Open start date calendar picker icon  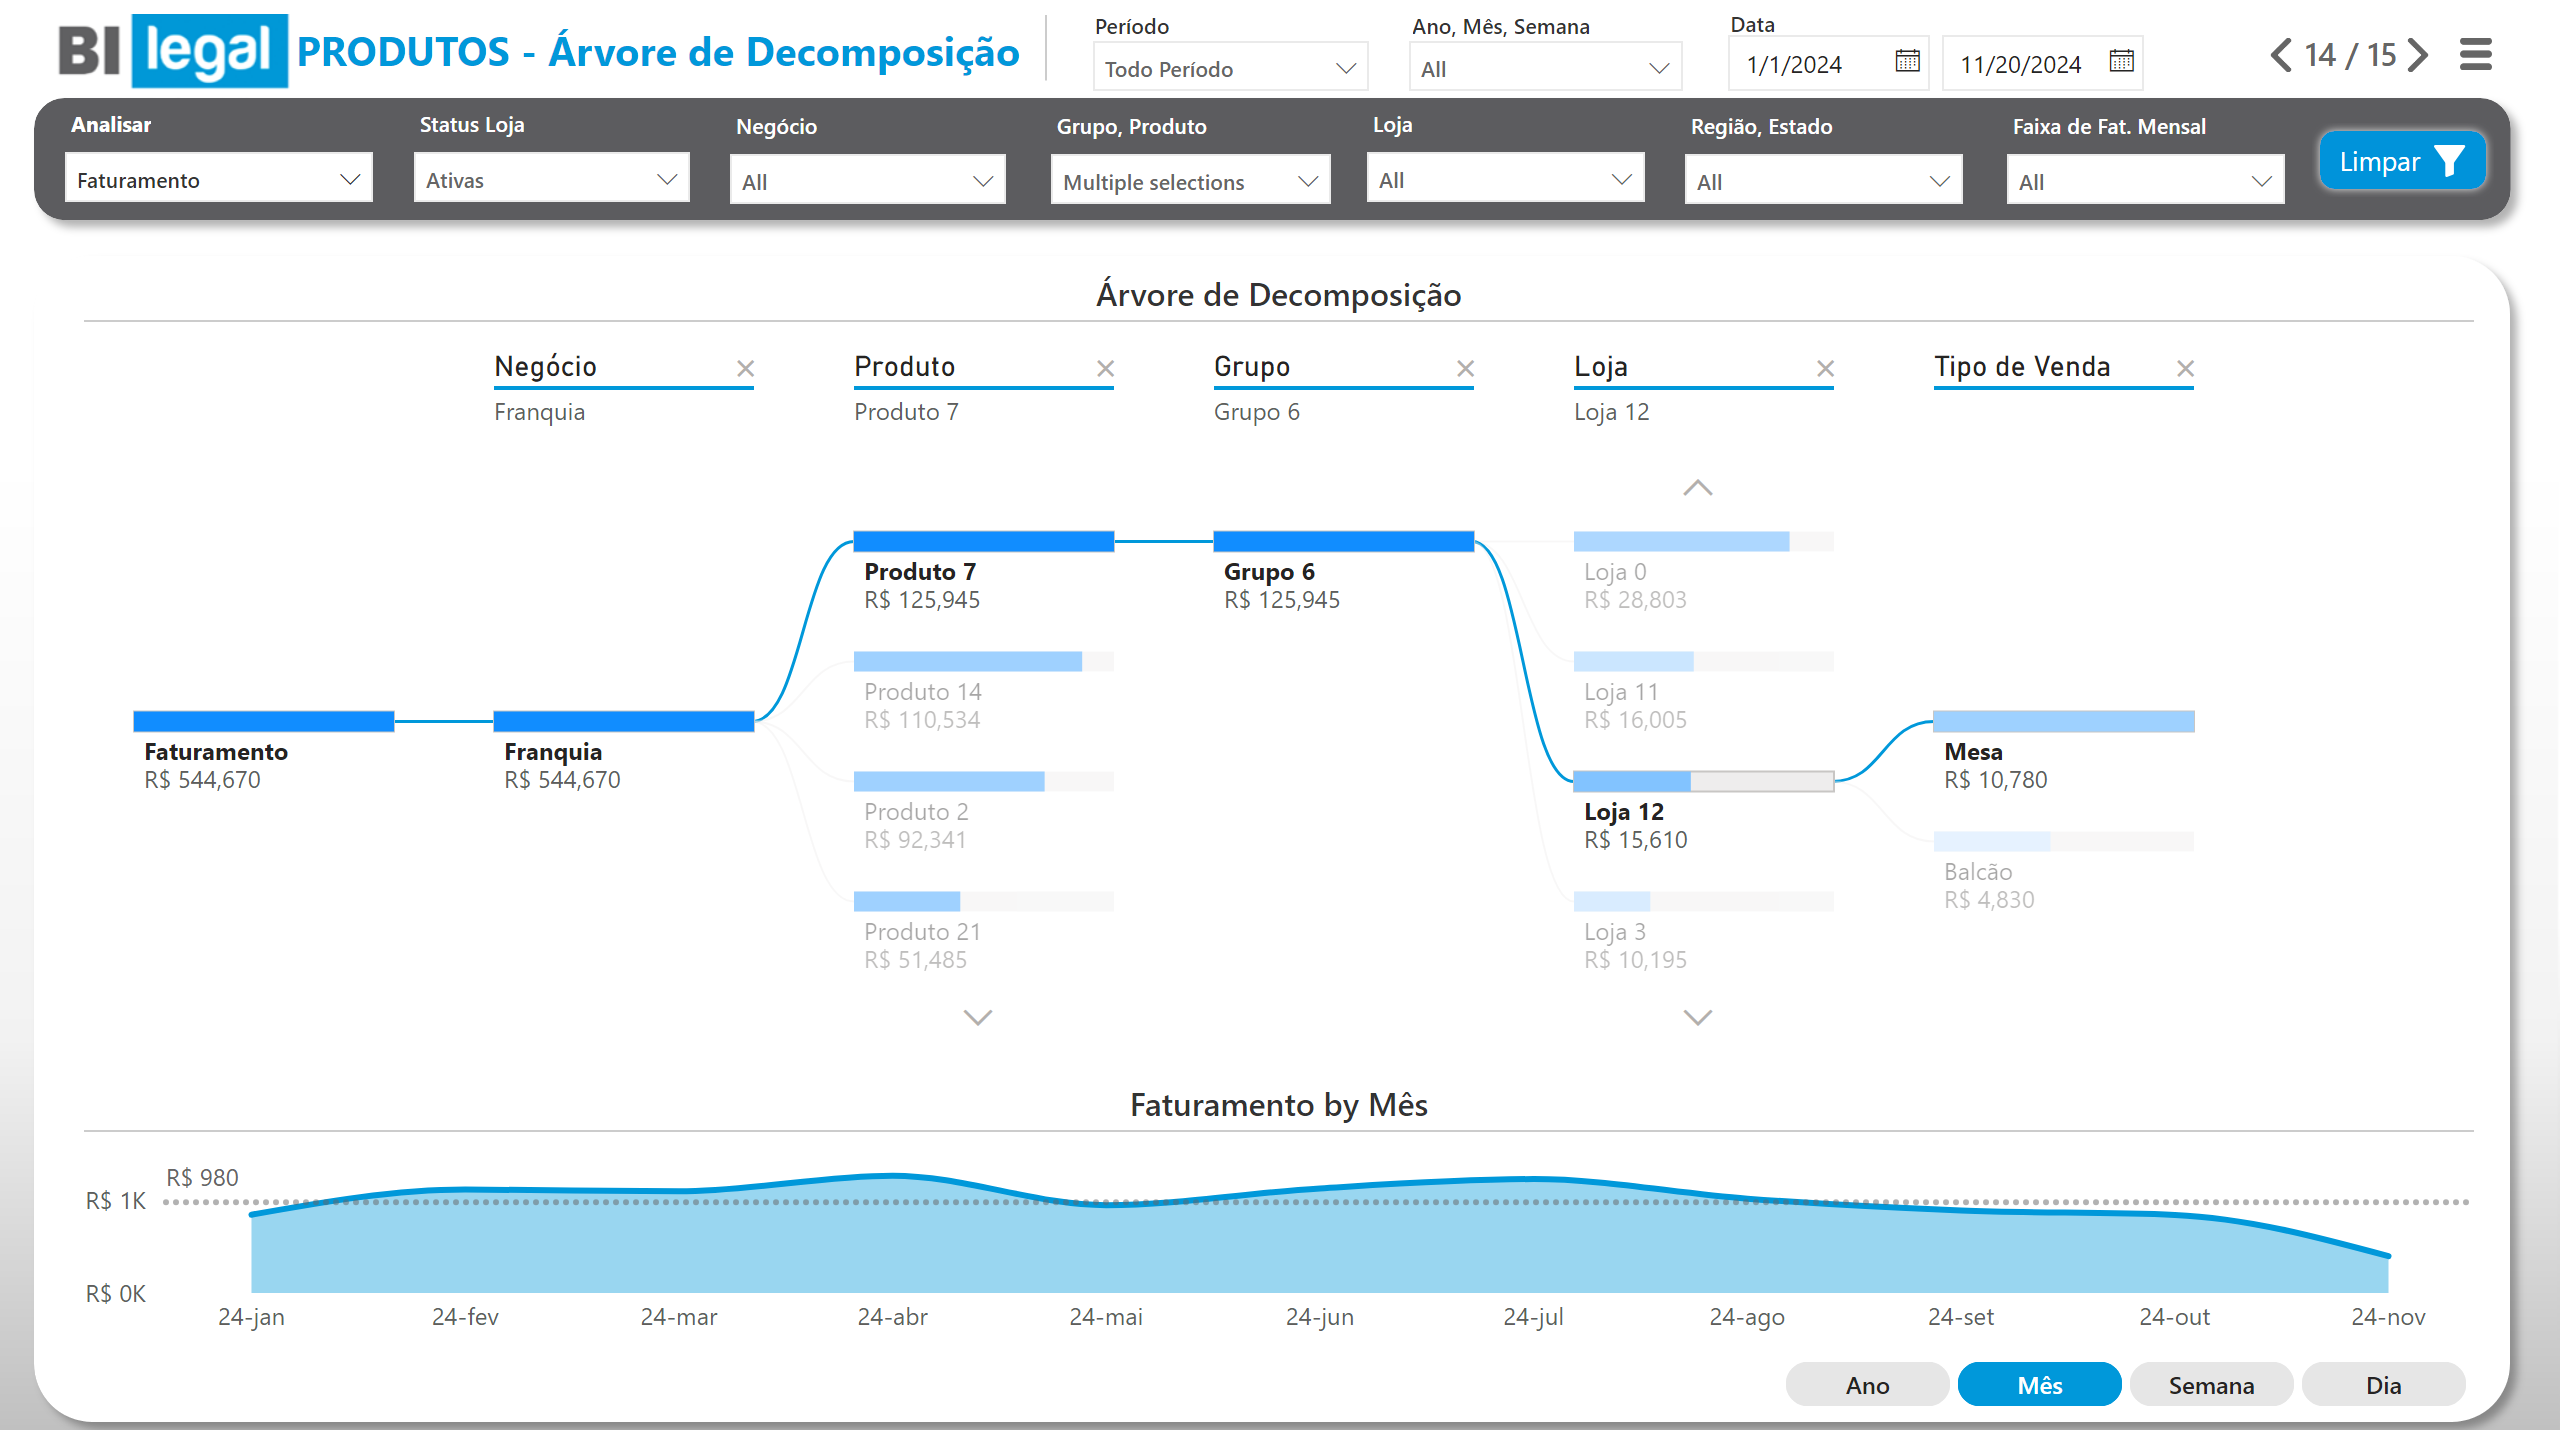coord(1907,62)
